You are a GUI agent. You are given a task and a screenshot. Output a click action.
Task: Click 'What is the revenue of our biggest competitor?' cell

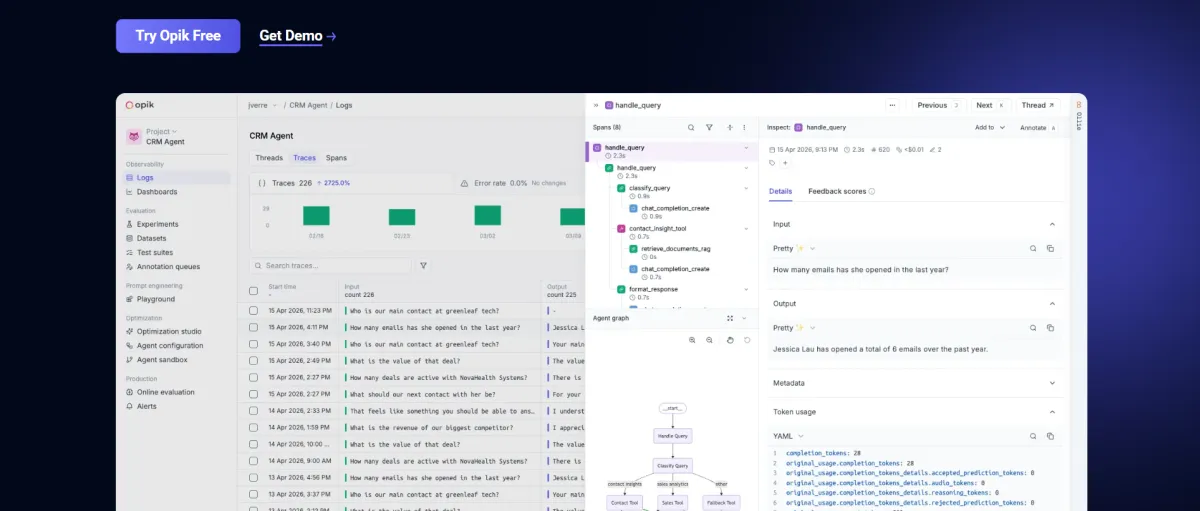(440, 427)
